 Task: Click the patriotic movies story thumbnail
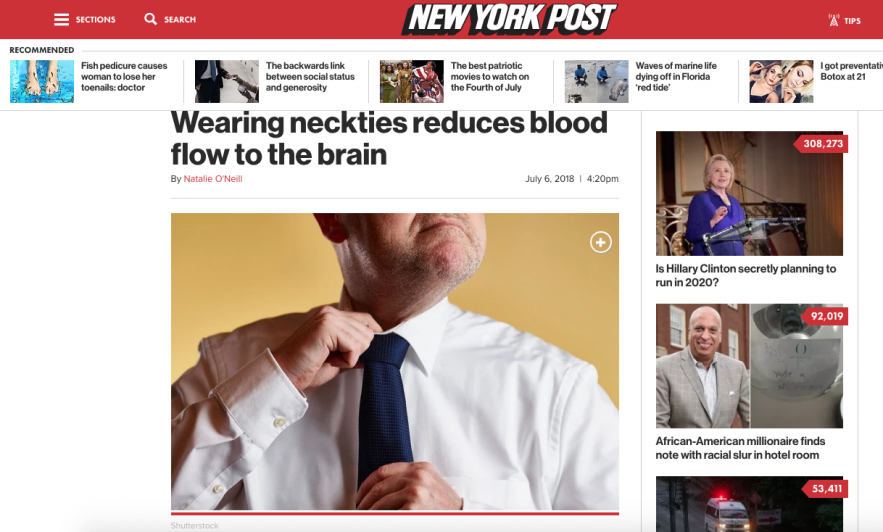[x=412, y=82]
